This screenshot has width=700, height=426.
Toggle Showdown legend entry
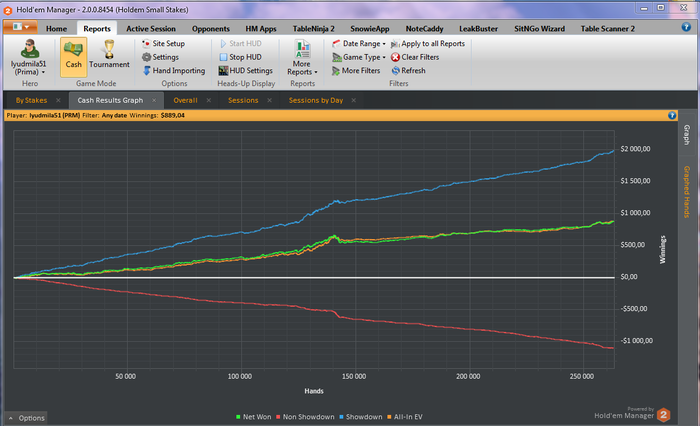360,417
